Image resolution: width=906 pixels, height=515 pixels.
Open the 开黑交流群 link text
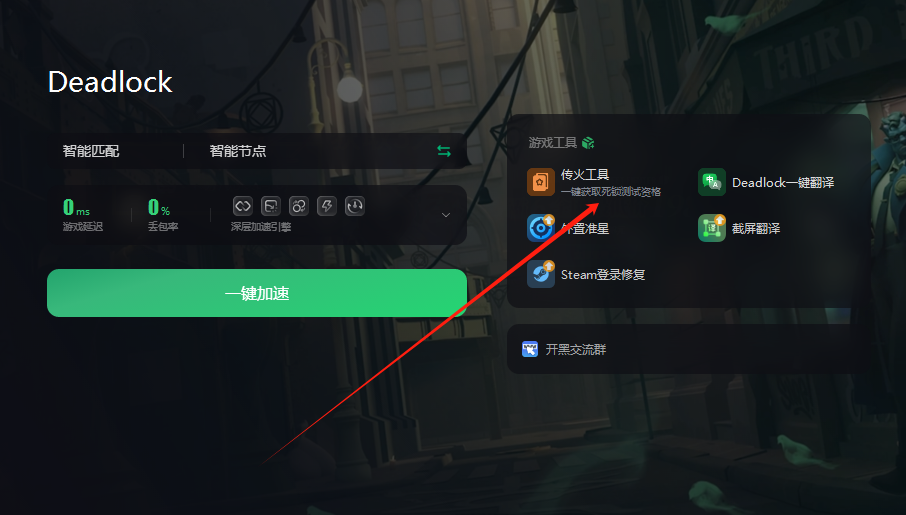click(x=576, y=350)
